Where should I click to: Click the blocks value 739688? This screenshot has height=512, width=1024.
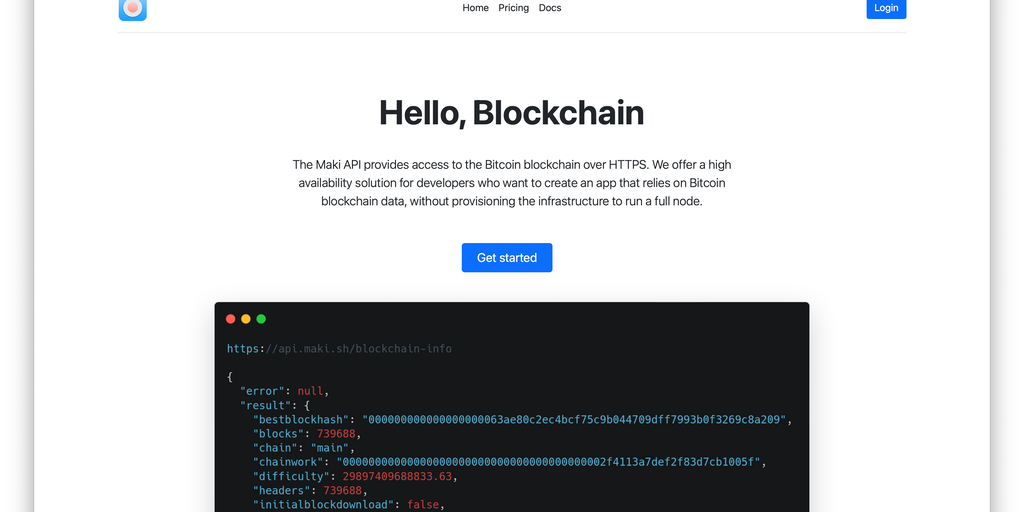[x=335, y=434]
